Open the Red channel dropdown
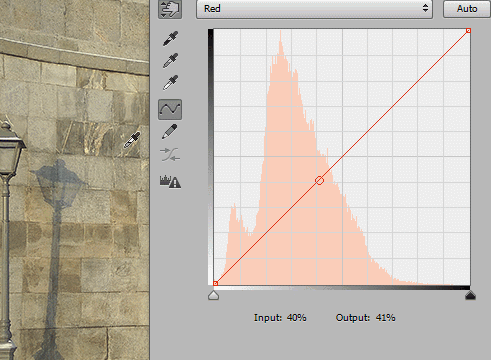The image size is (491, 360). 314,9
